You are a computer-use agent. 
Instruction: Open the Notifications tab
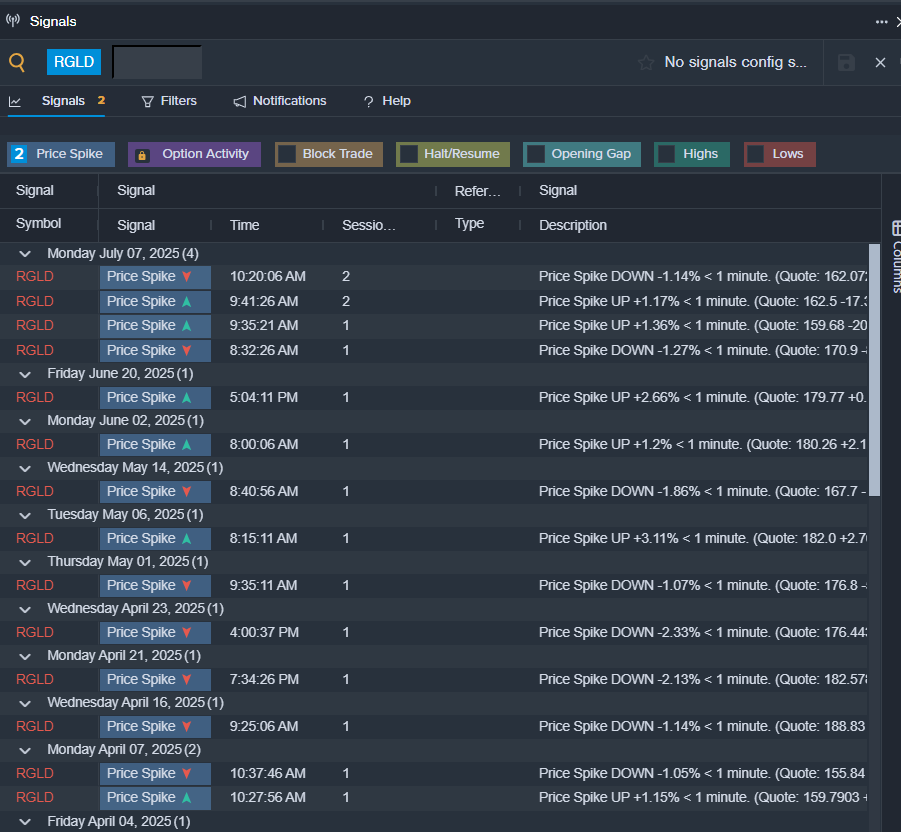(x=280, y=101)
